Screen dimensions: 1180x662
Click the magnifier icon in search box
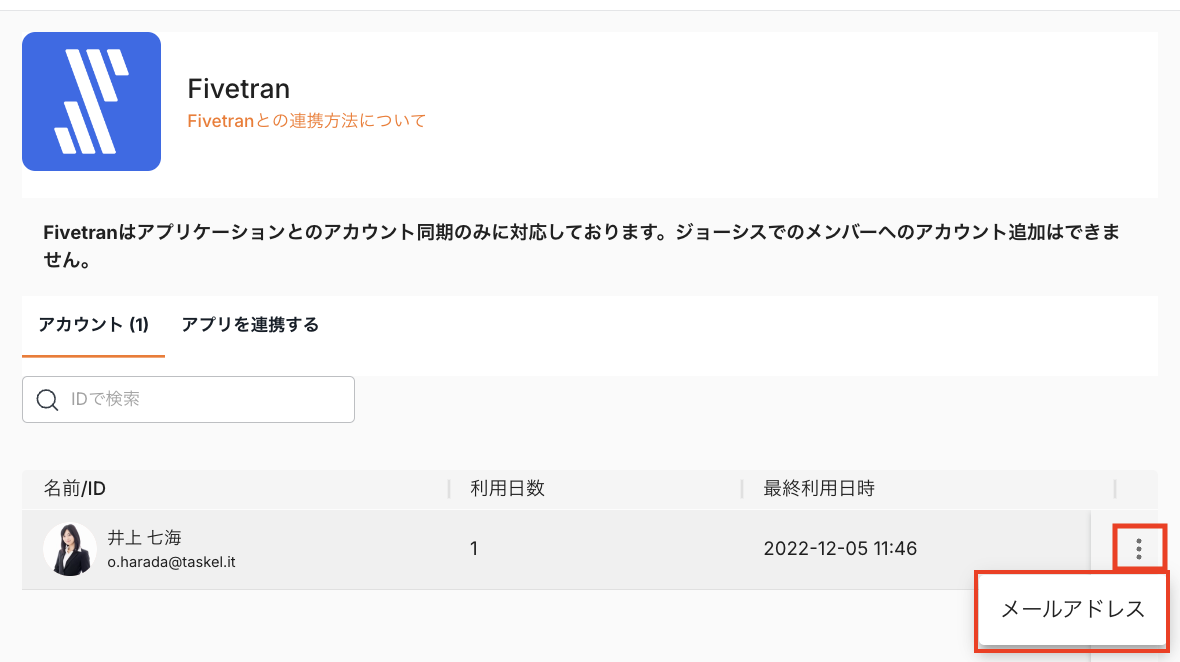pyautogui.click(x=47, y=400)
